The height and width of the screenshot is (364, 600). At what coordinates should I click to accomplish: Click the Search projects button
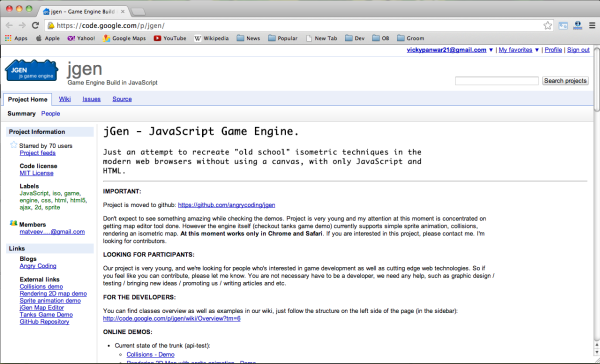pyautogui.click(x=565, y=81)
